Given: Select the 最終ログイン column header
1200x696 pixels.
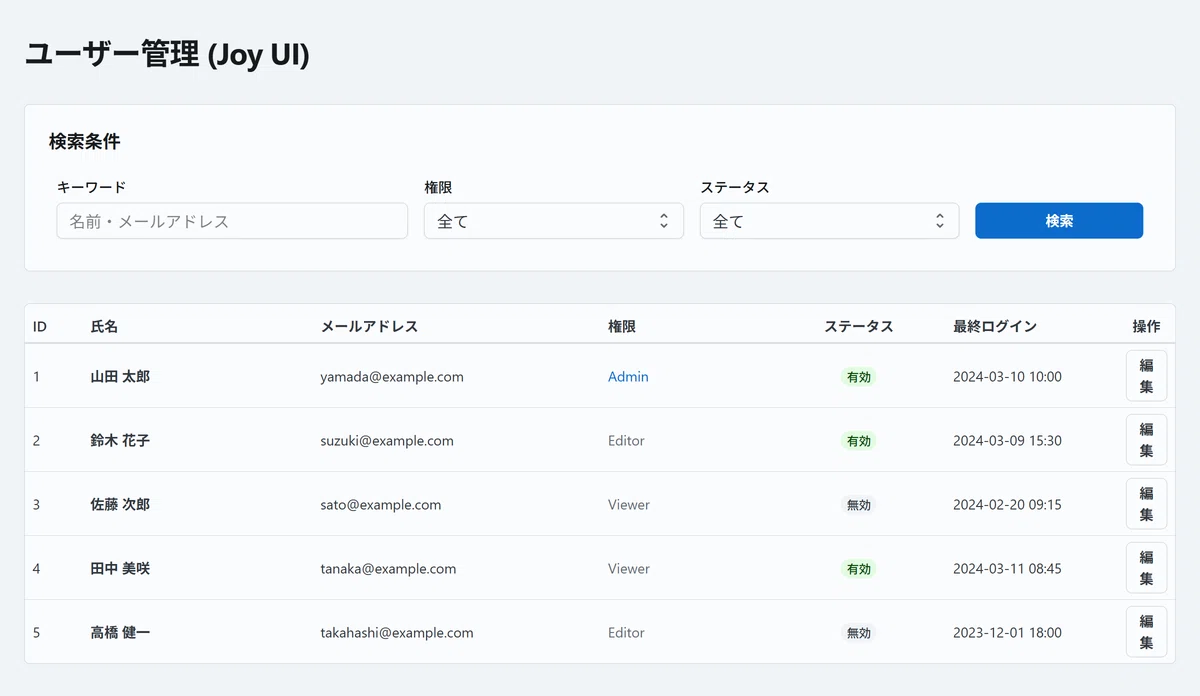Looking at the screenshot, I should (x=995, y=326).
